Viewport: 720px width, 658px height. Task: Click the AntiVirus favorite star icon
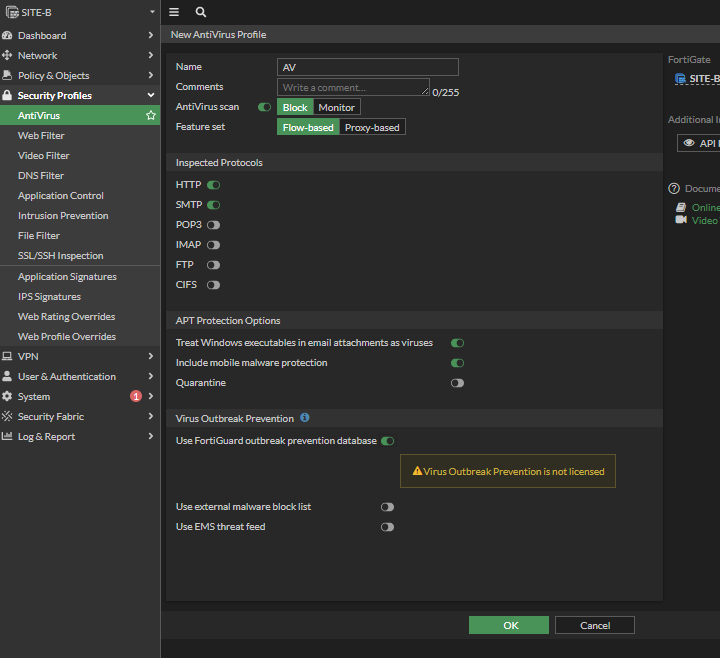tap(151, 116)
